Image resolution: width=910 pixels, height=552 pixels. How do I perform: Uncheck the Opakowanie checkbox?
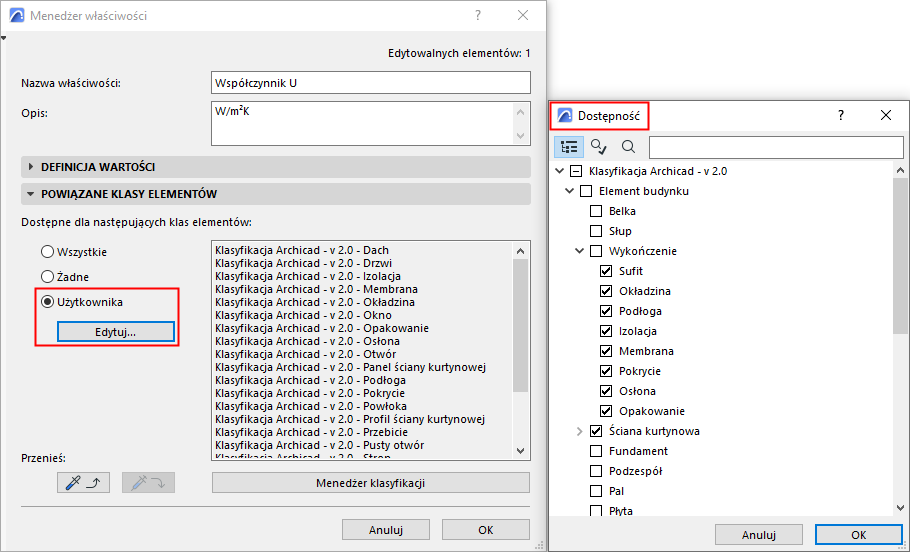pos(606,411)
